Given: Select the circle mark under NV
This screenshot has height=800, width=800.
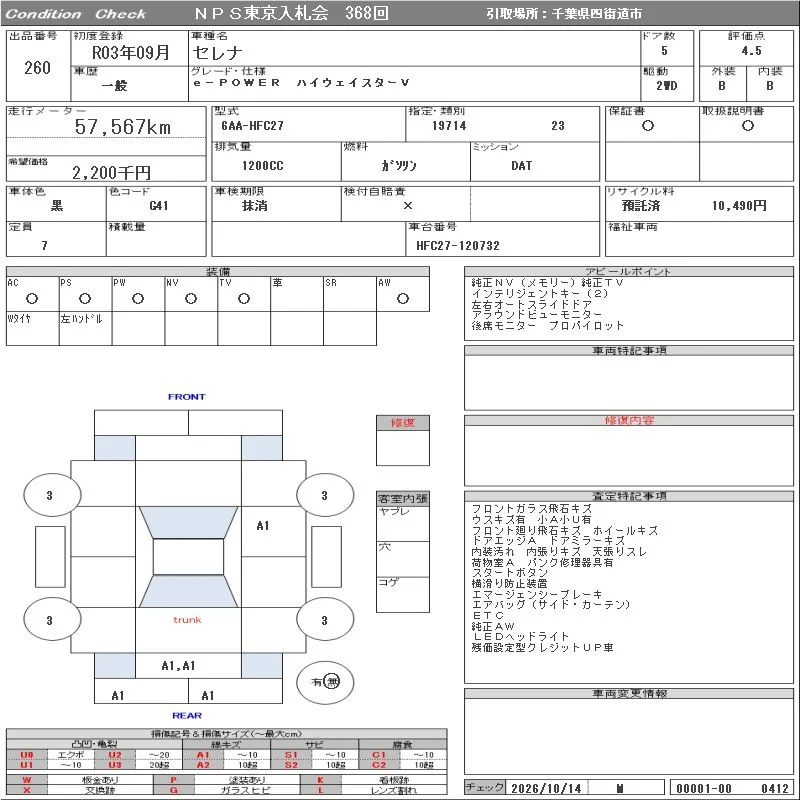Looking at the screenshot, I should [x=191, y=298].
